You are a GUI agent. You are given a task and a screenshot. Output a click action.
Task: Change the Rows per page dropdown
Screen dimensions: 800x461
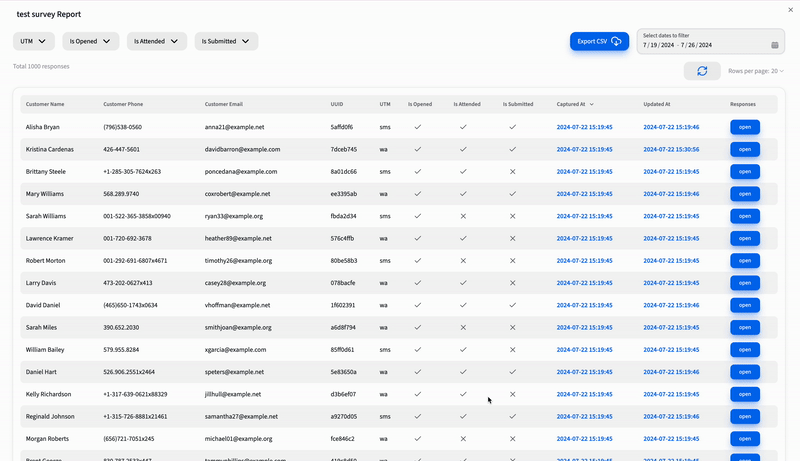click(756, 71)
